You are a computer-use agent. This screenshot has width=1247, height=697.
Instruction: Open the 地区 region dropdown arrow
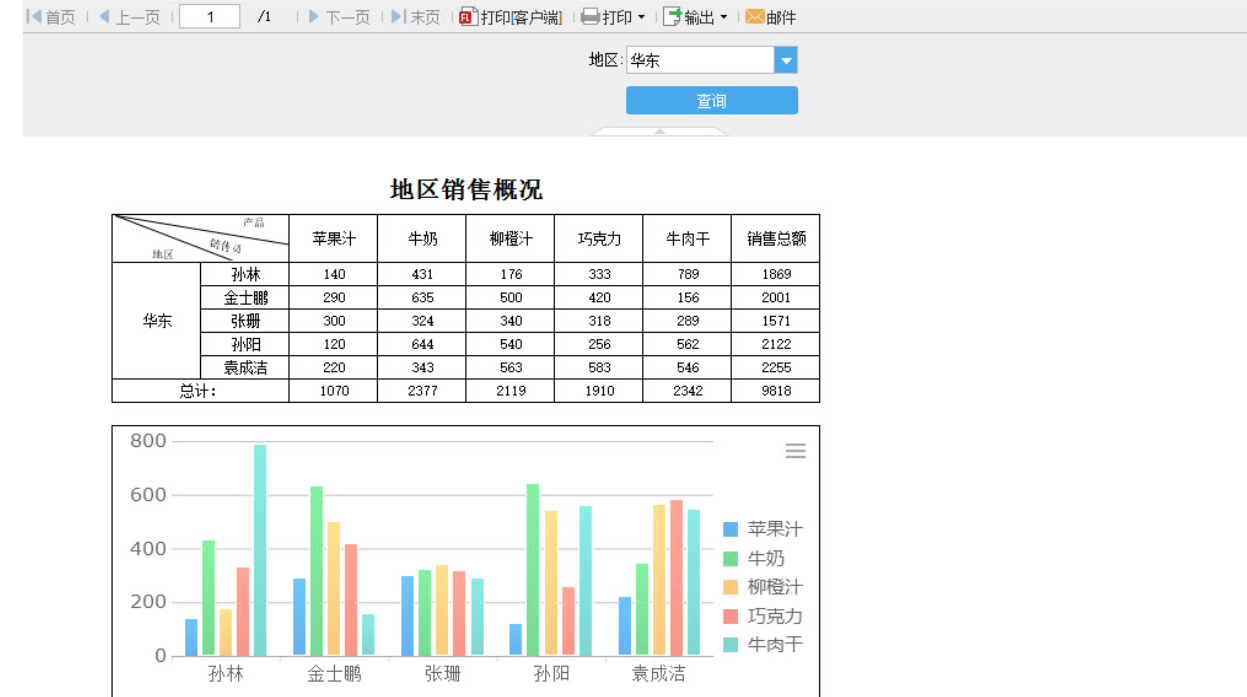click(x=786, y=60)
